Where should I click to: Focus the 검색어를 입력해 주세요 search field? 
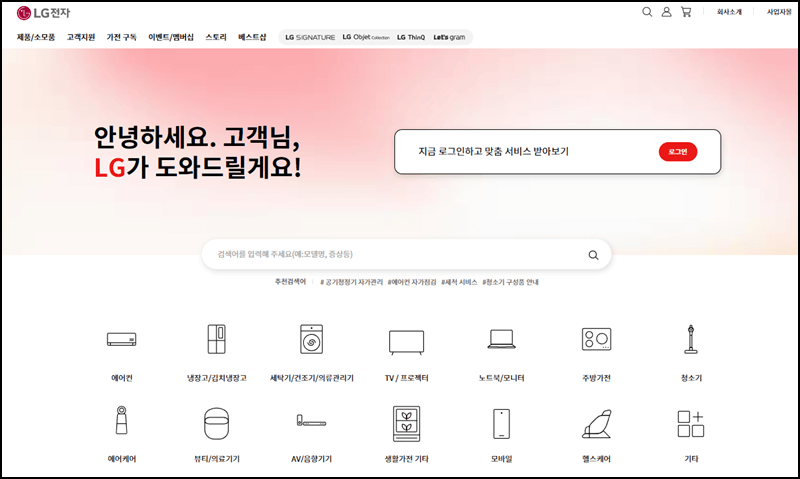tap(406, 254)
